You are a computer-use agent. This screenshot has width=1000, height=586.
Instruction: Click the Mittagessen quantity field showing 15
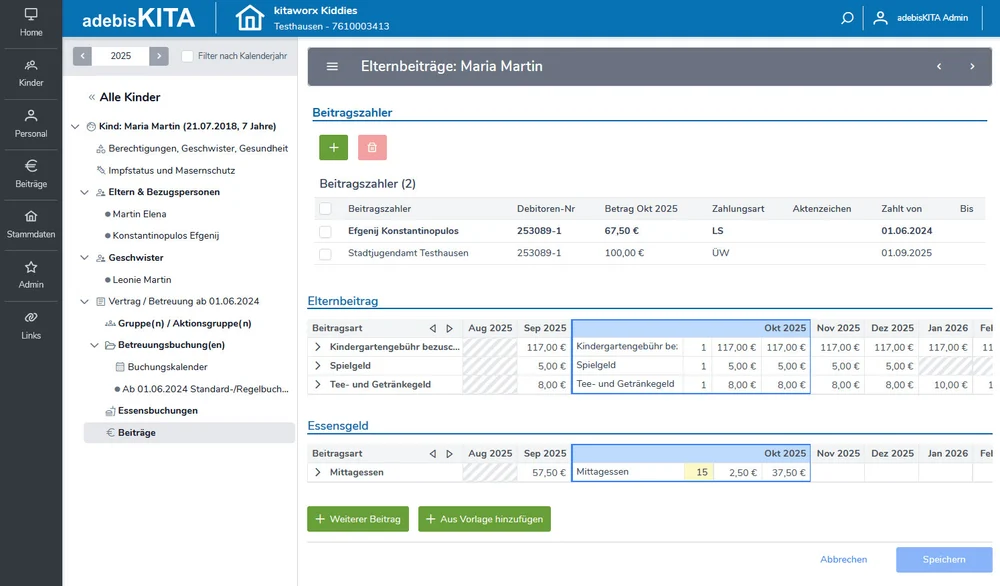tap(698, 472)
